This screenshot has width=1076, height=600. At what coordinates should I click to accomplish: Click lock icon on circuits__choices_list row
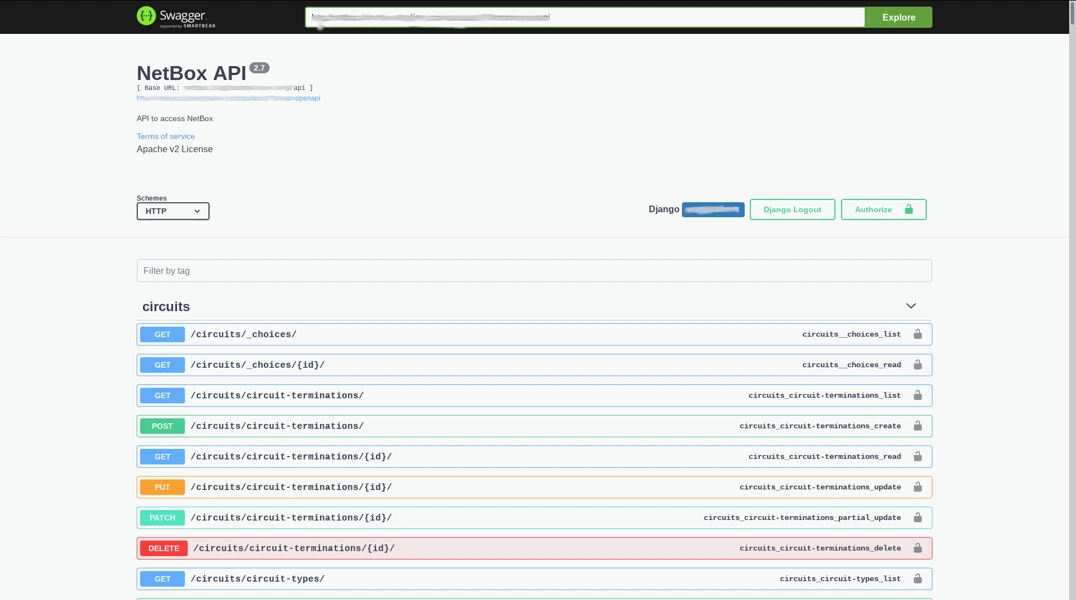(917, 334)
